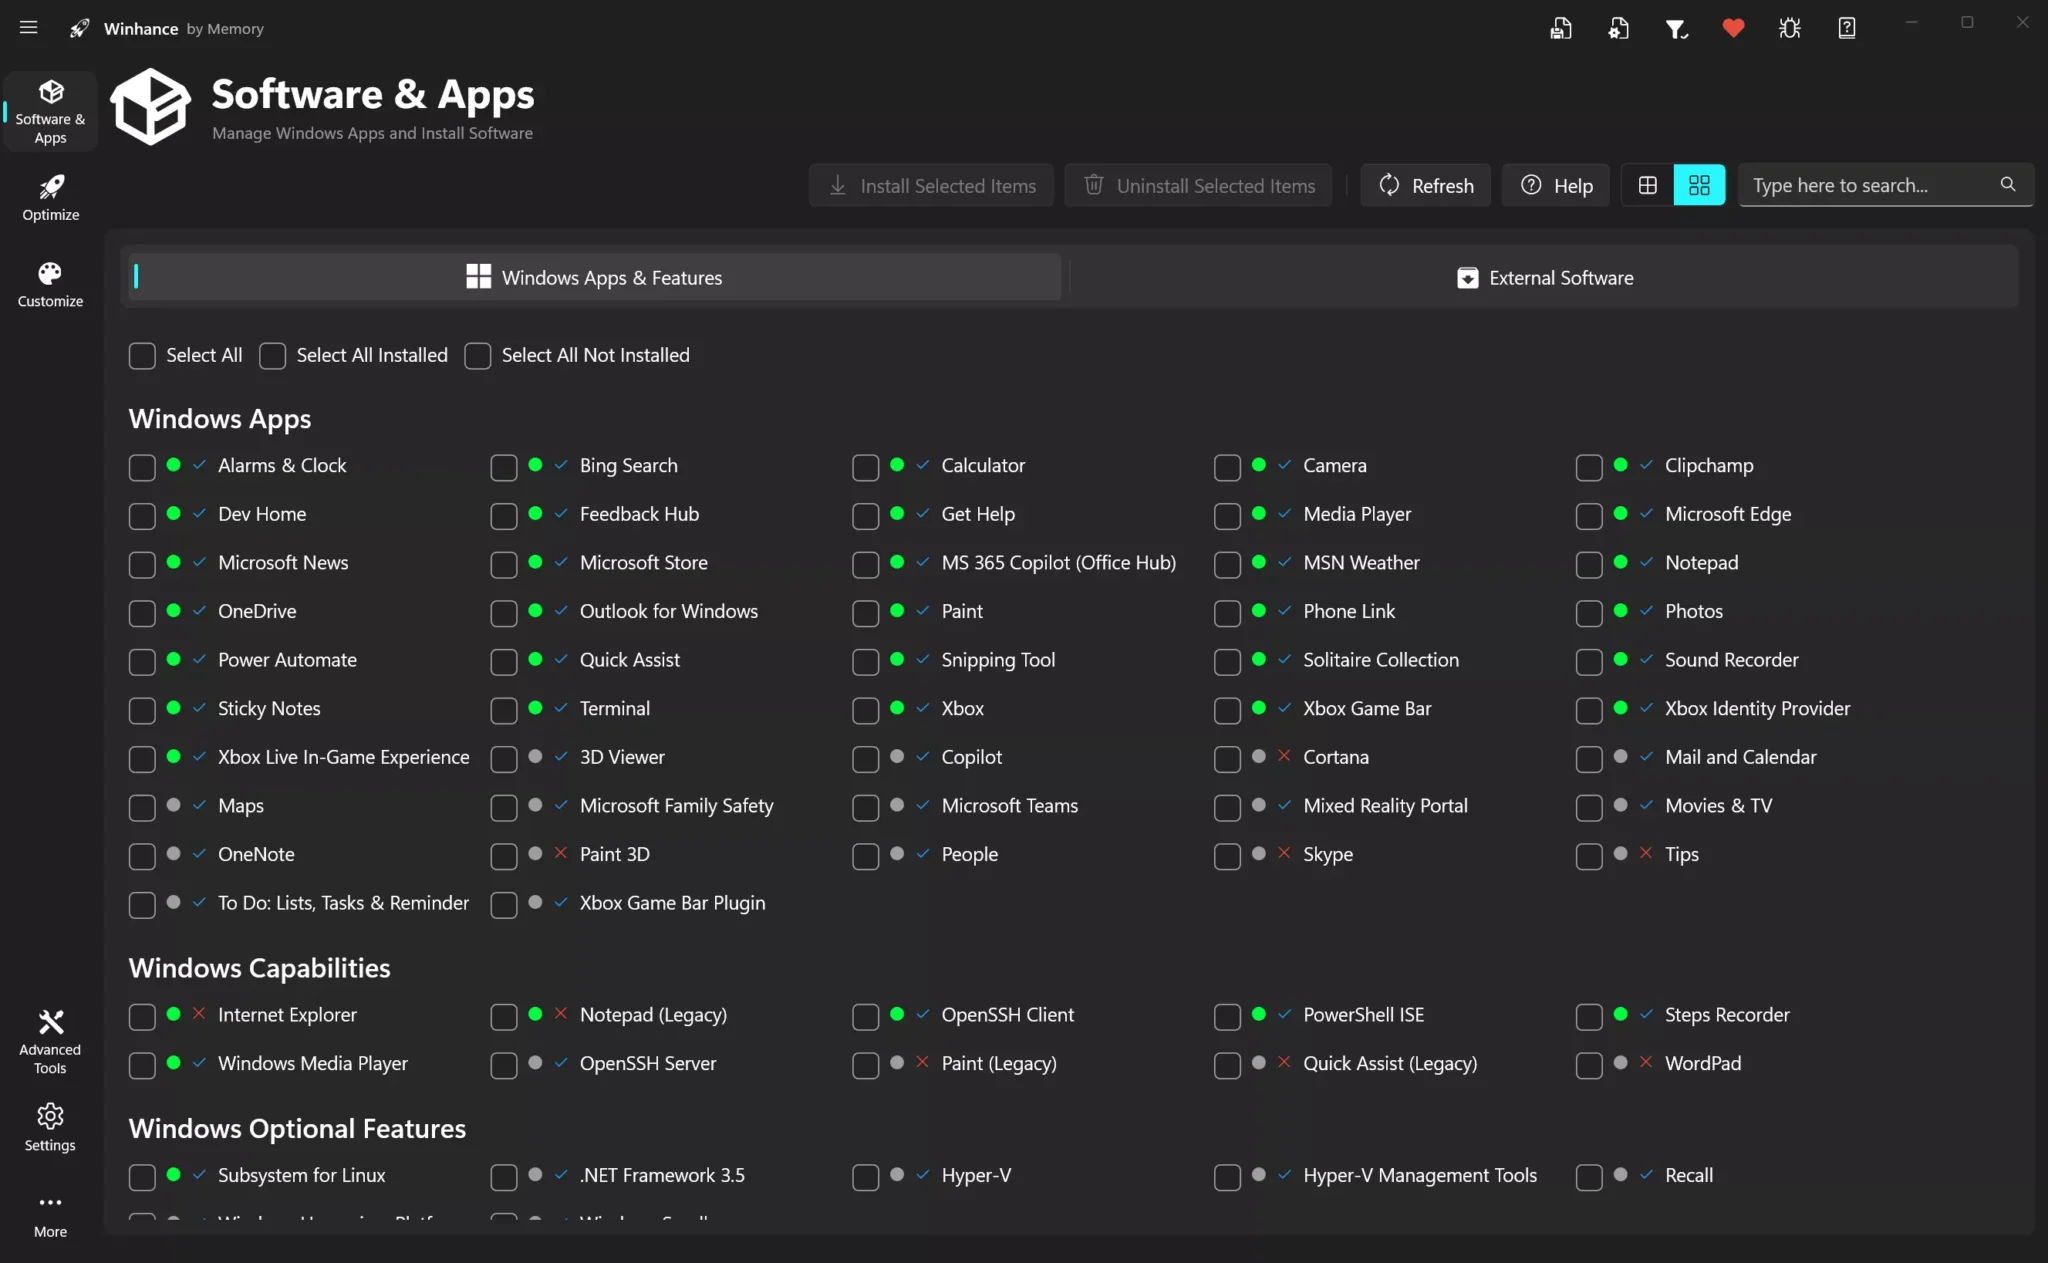The image size is (2048, 1263).
Task: Click the Winhance rocket logo
Action: pos(79,28)
